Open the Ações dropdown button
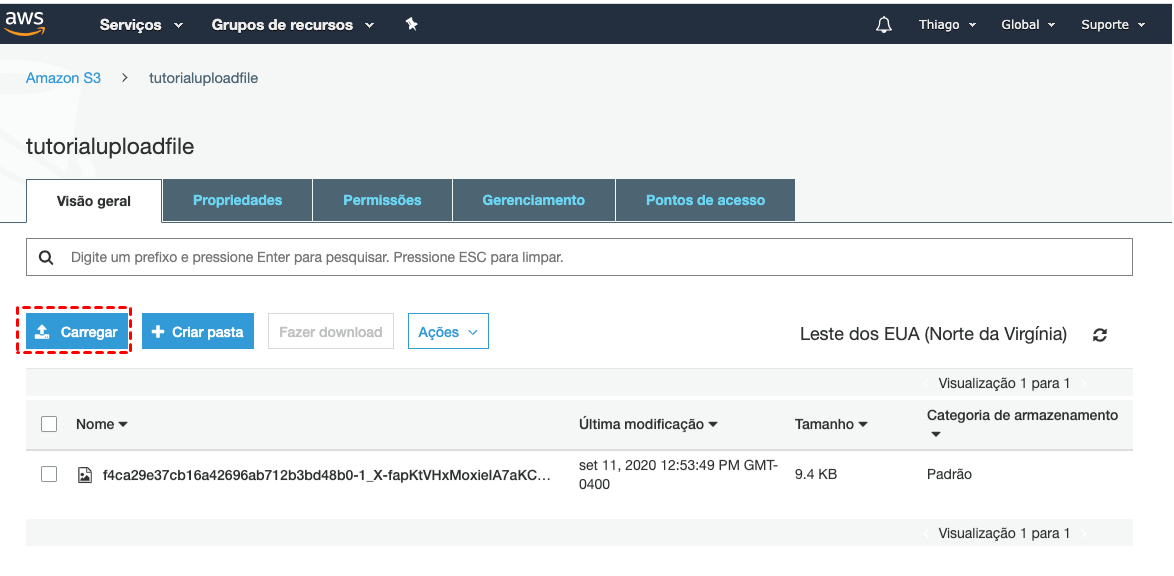This screenshot has height=576, width=1174. (448, 332)
